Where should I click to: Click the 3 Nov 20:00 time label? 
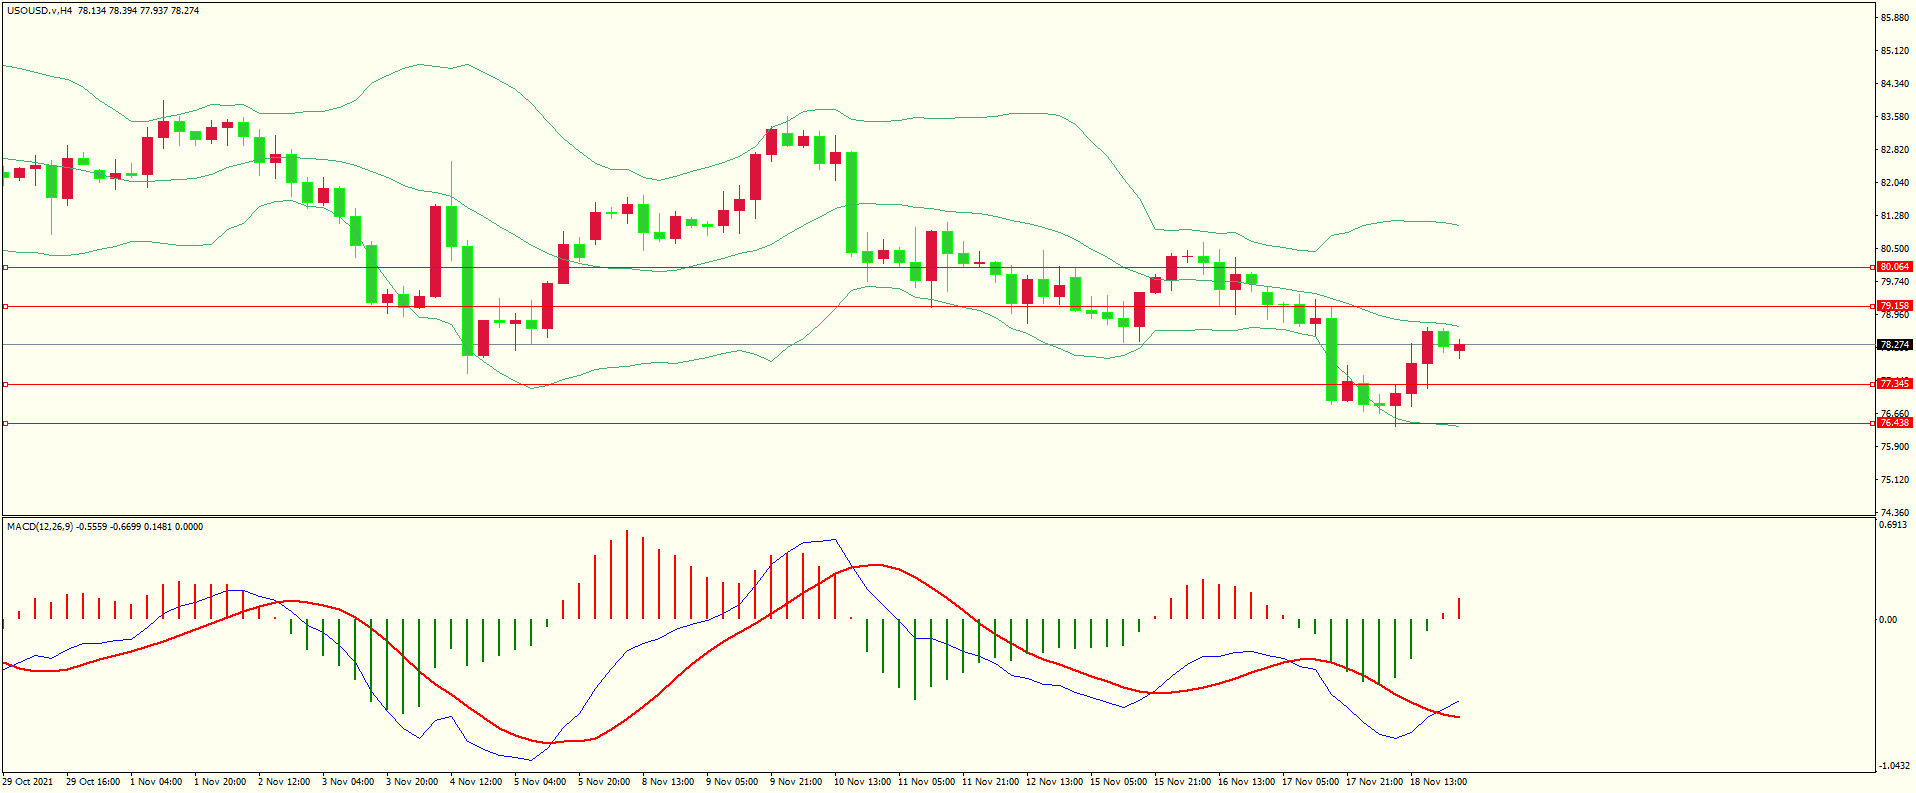[x=412, y=782]
